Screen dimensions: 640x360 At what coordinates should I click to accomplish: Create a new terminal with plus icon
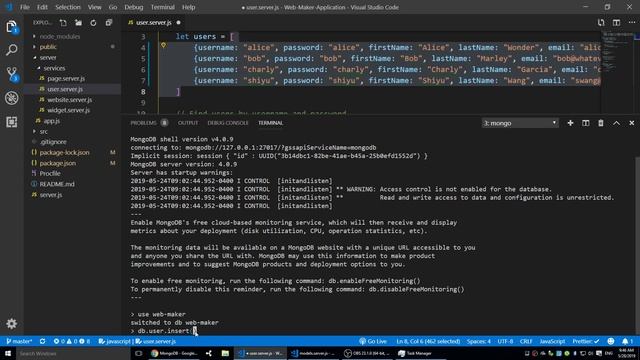coord(570,123)
